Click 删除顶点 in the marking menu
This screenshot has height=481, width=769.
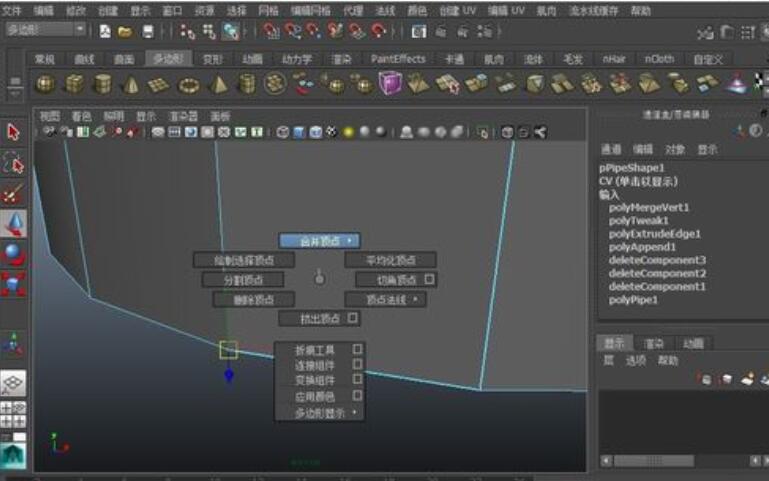click(x=253, y=299)
